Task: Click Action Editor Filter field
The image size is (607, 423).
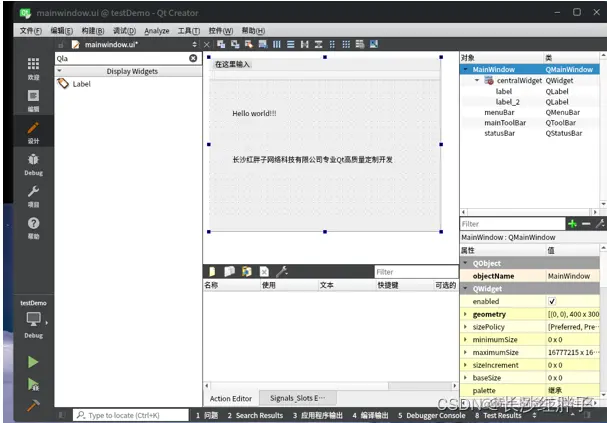Action: point(417,272)
